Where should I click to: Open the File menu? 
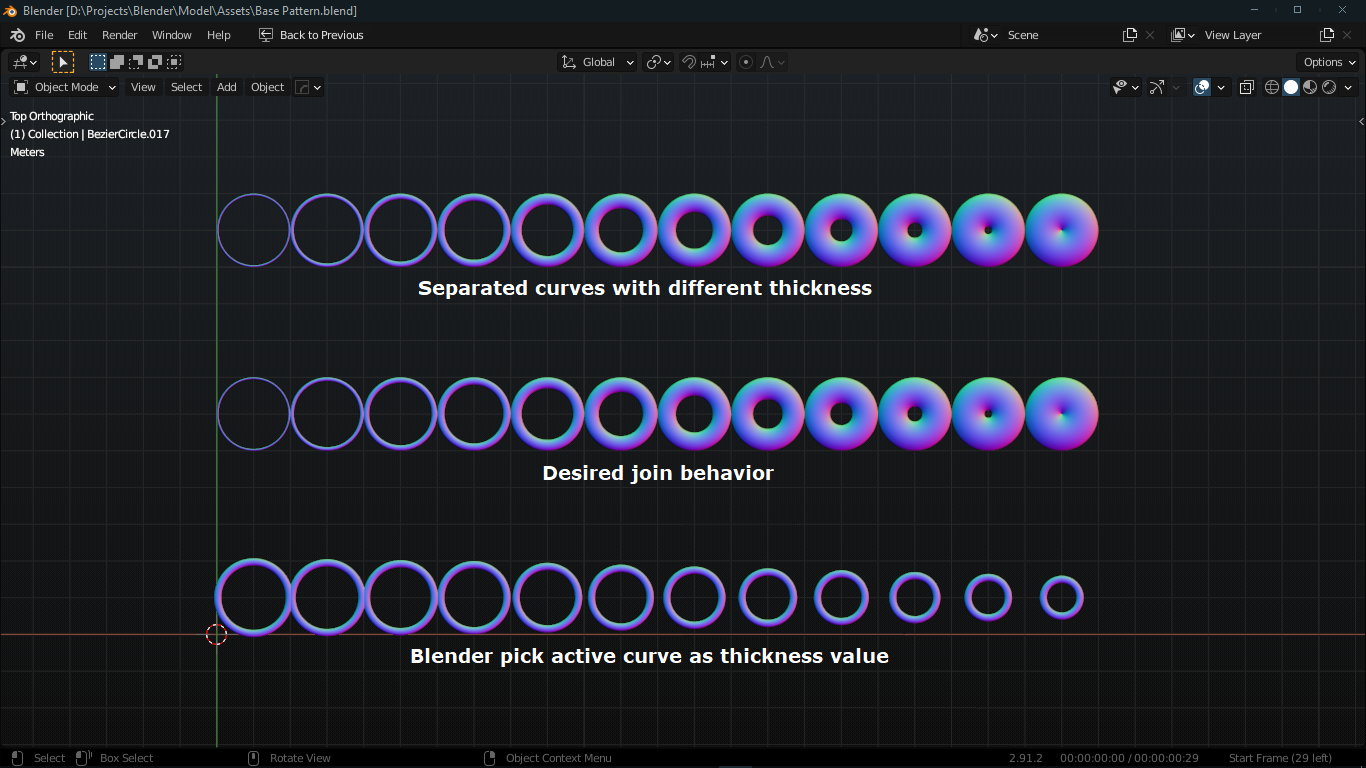(44, 35)
